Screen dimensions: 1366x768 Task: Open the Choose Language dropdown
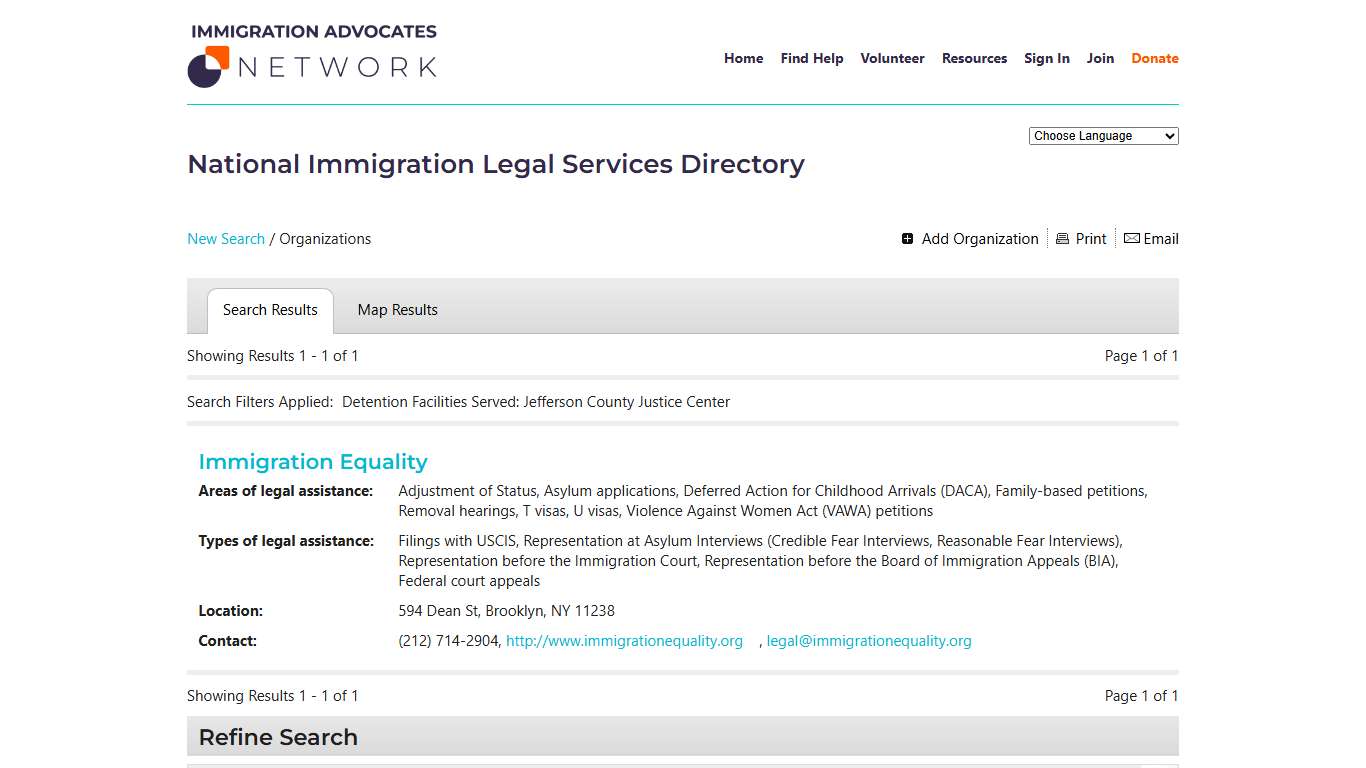click(1103, 135)
